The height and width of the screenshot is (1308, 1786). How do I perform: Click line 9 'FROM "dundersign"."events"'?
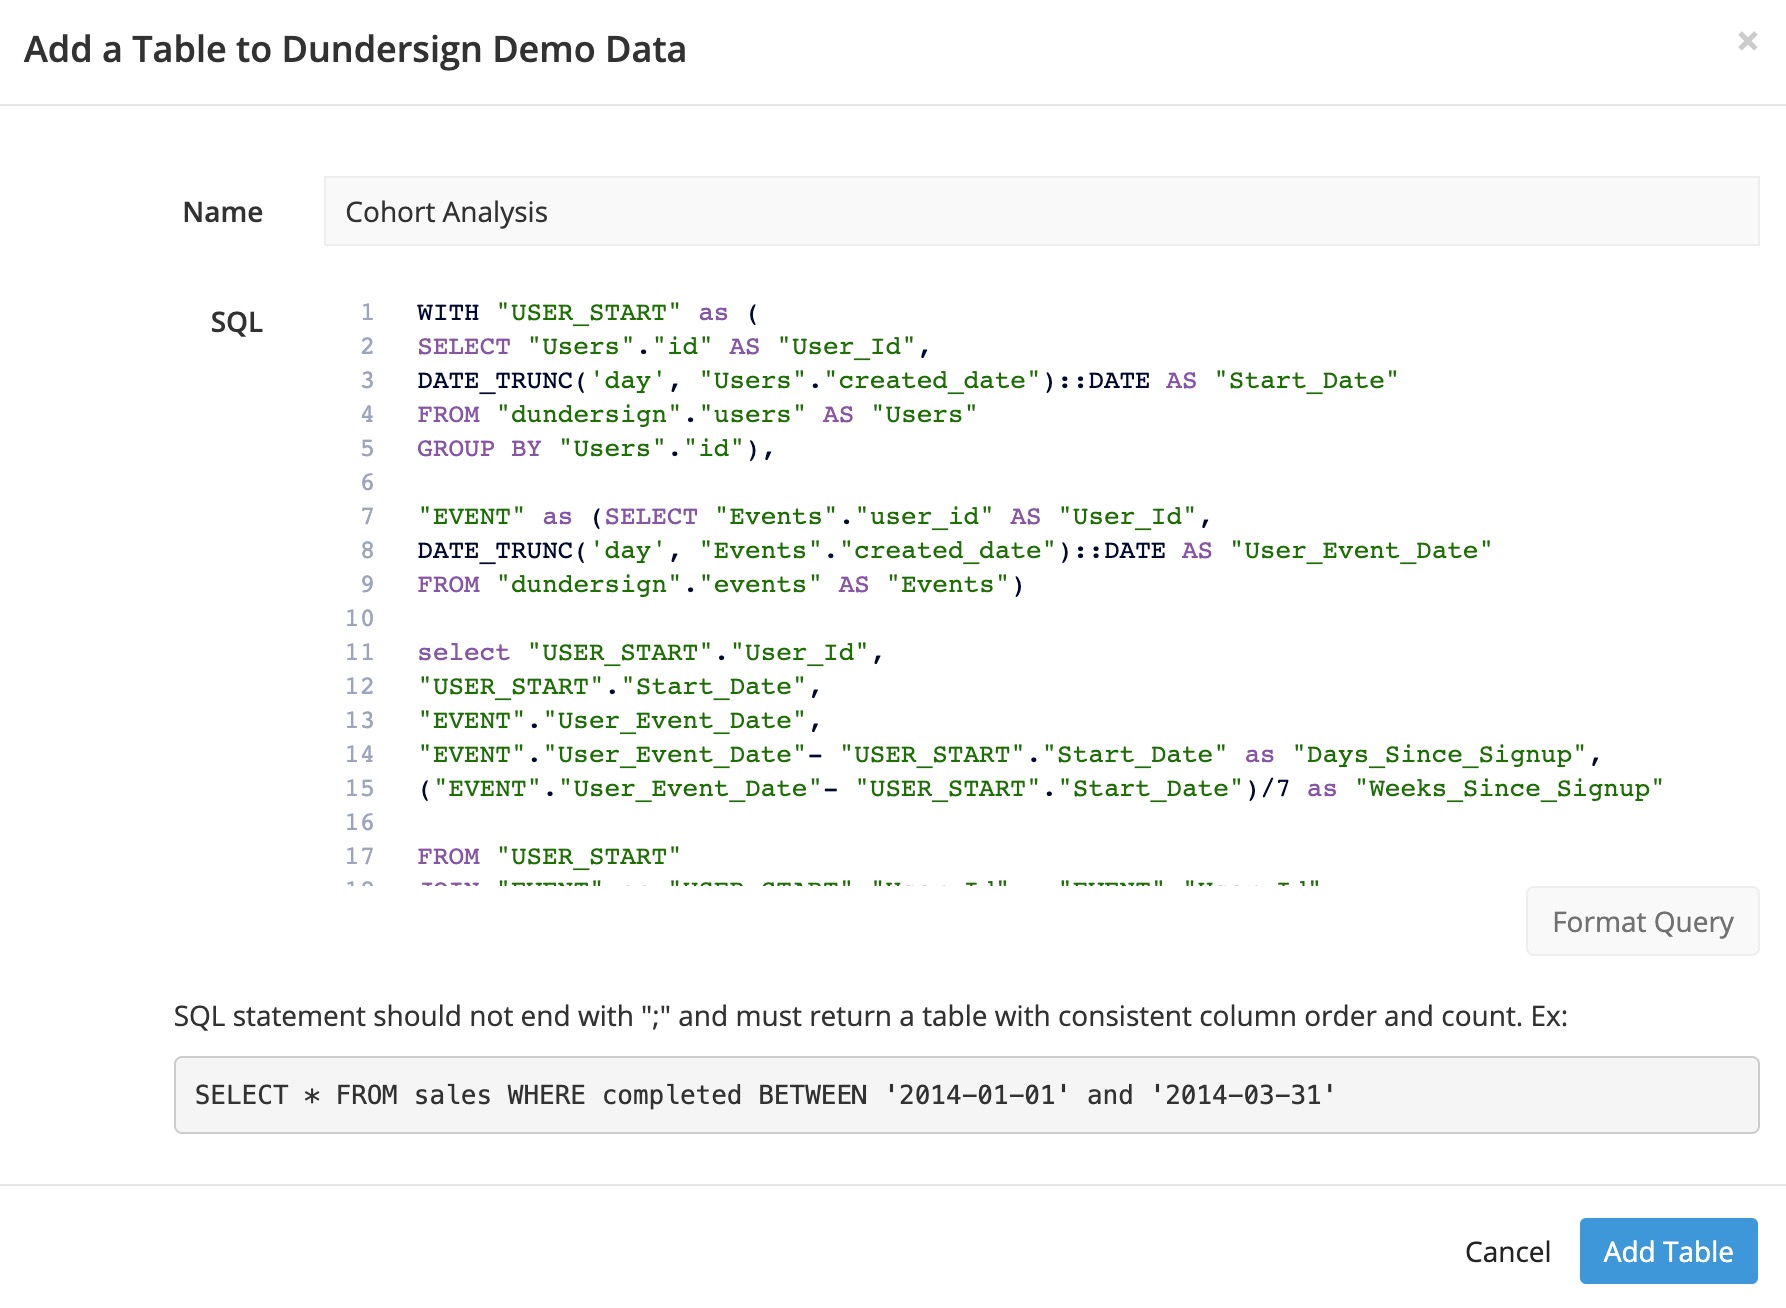tap(720, 585)
